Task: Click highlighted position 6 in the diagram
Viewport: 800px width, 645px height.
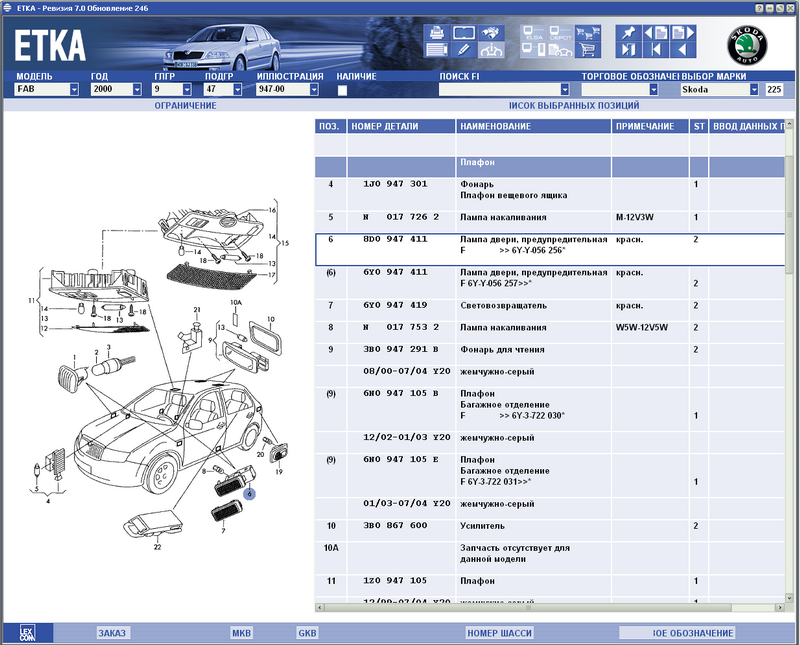Action: (x=249, y=493)
